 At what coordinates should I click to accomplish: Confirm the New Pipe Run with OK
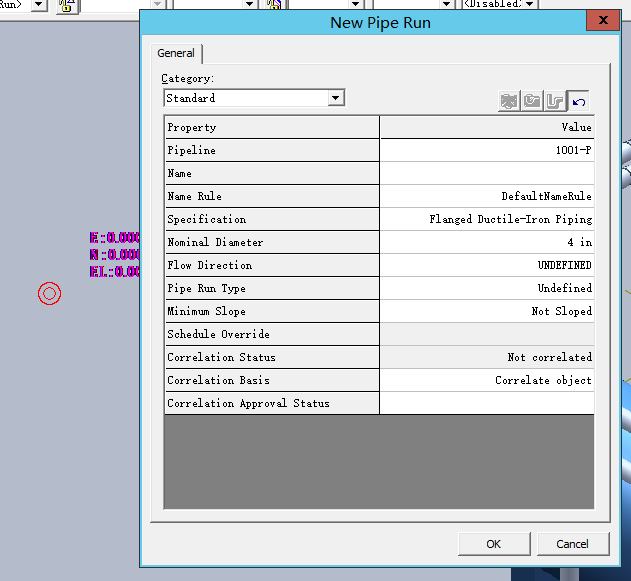(x=494, y=544)
